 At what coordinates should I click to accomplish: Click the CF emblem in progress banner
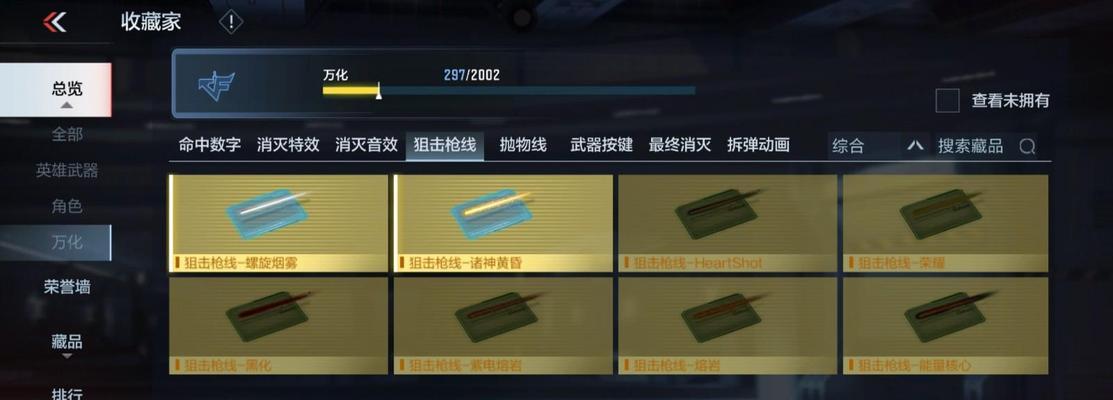click(x=216, y=86)
